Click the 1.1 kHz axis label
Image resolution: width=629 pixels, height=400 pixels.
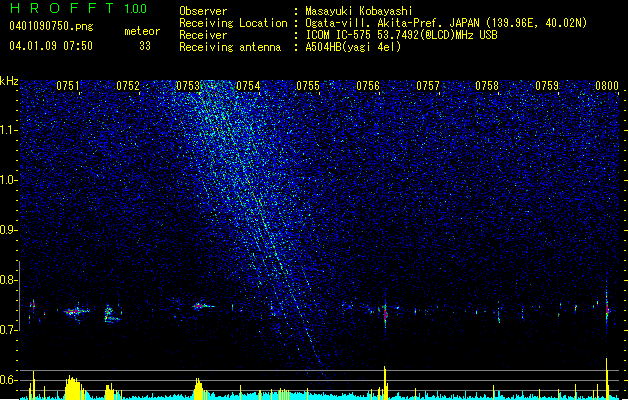tap(9, 130)
